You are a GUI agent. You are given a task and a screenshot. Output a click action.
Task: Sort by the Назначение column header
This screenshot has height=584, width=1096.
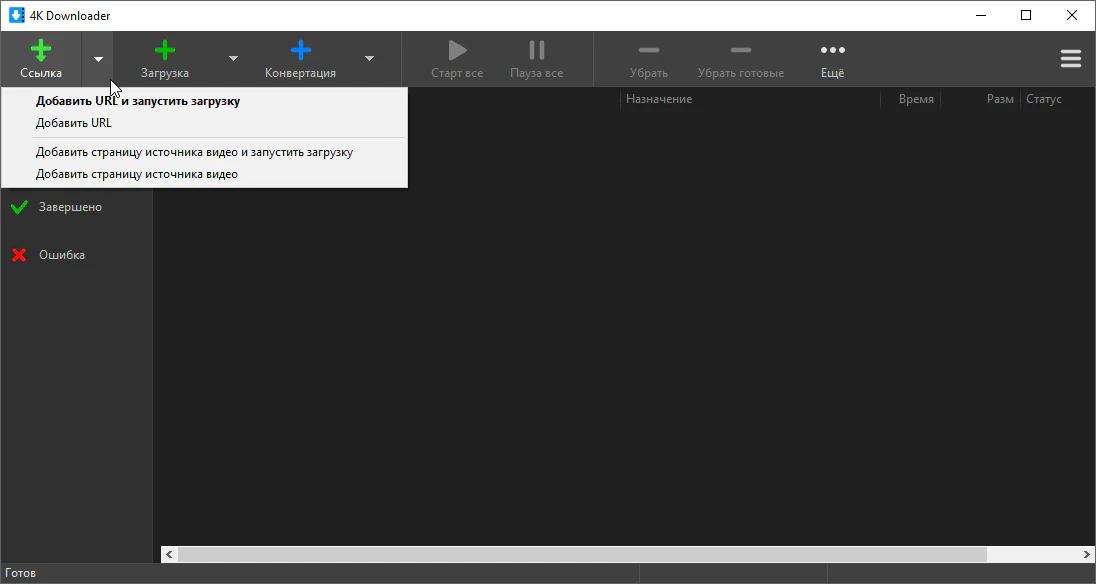tap(659, 99)
